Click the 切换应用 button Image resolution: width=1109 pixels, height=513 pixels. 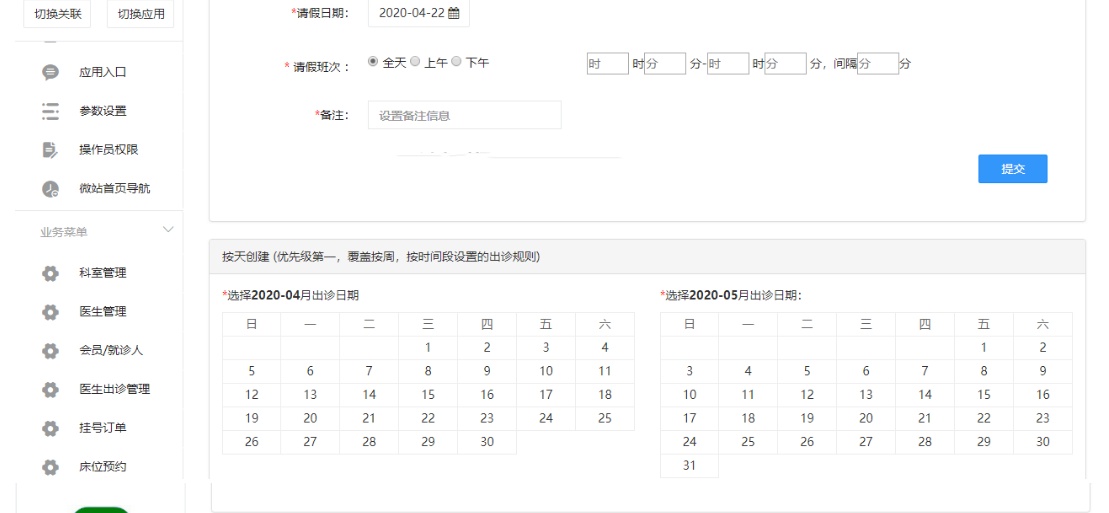click(x=140, y=13)
